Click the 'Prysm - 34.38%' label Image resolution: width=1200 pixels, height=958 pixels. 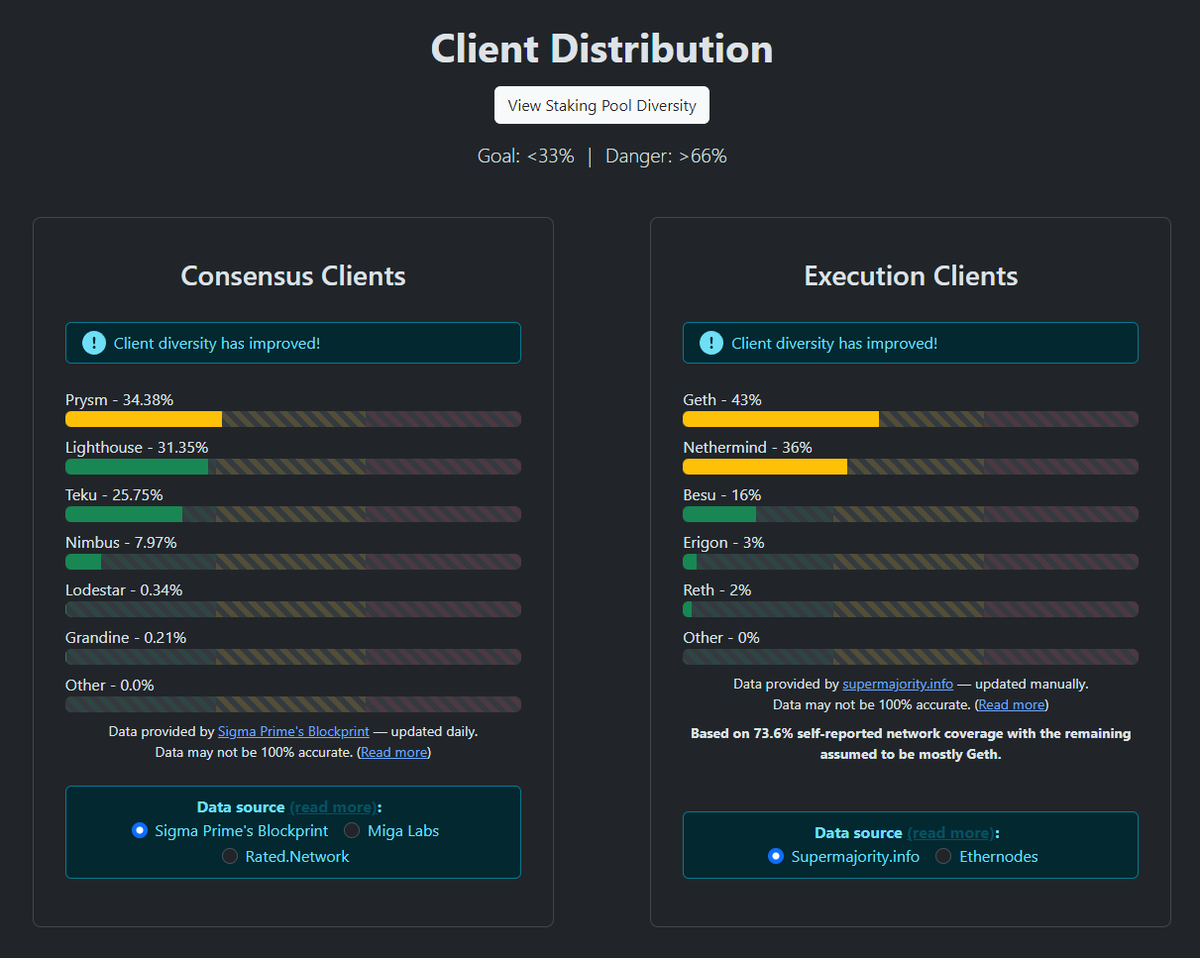pyautogui.click(x=120, y=400)
